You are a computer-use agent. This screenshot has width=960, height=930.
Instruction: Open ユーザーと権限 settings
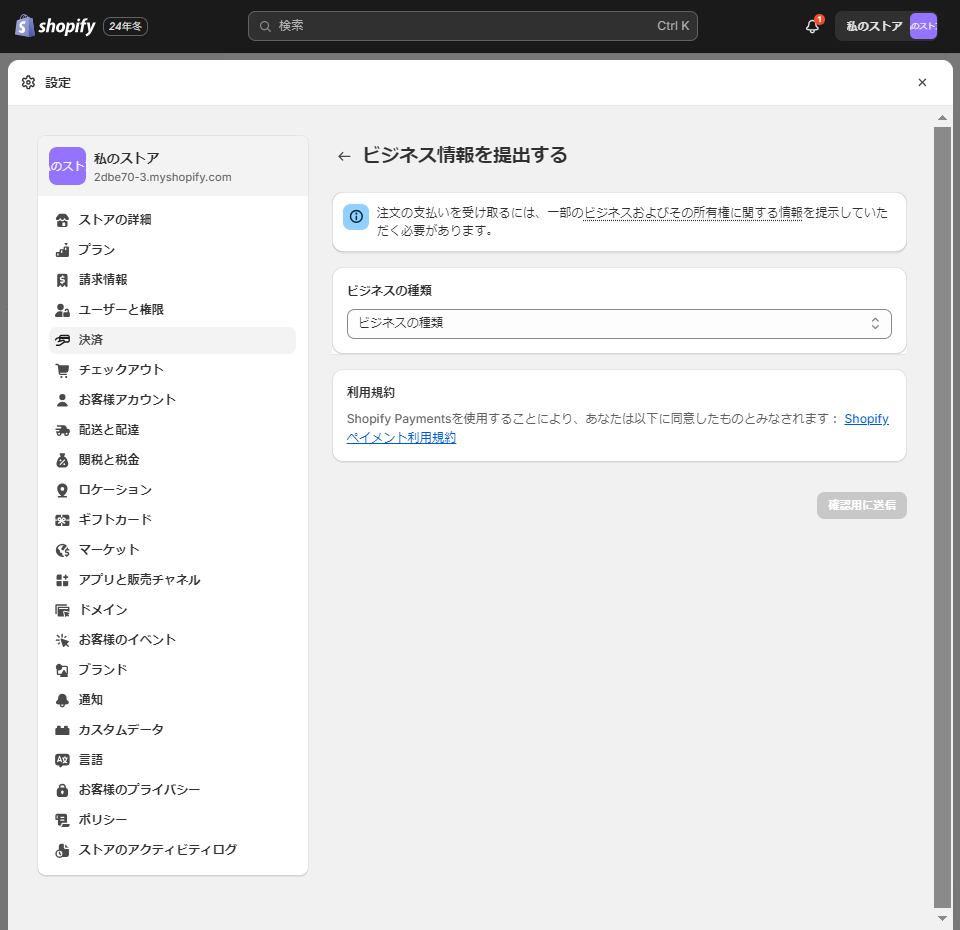172,310
